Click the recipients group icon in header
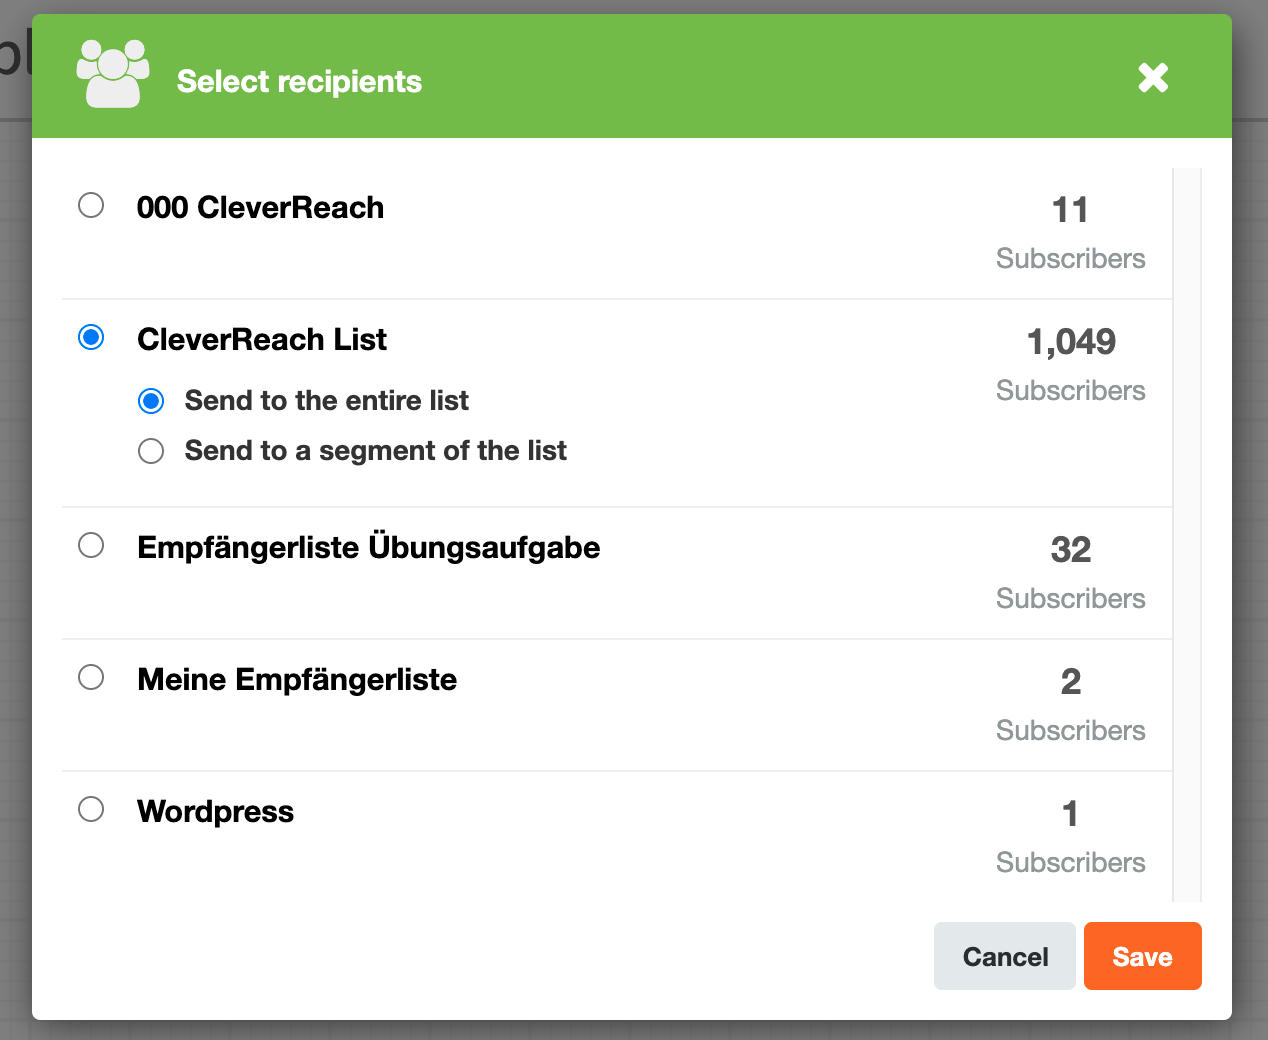The width and height of the screenshot is (1268, 1040). pyautogui.click(x=113, y=74)
